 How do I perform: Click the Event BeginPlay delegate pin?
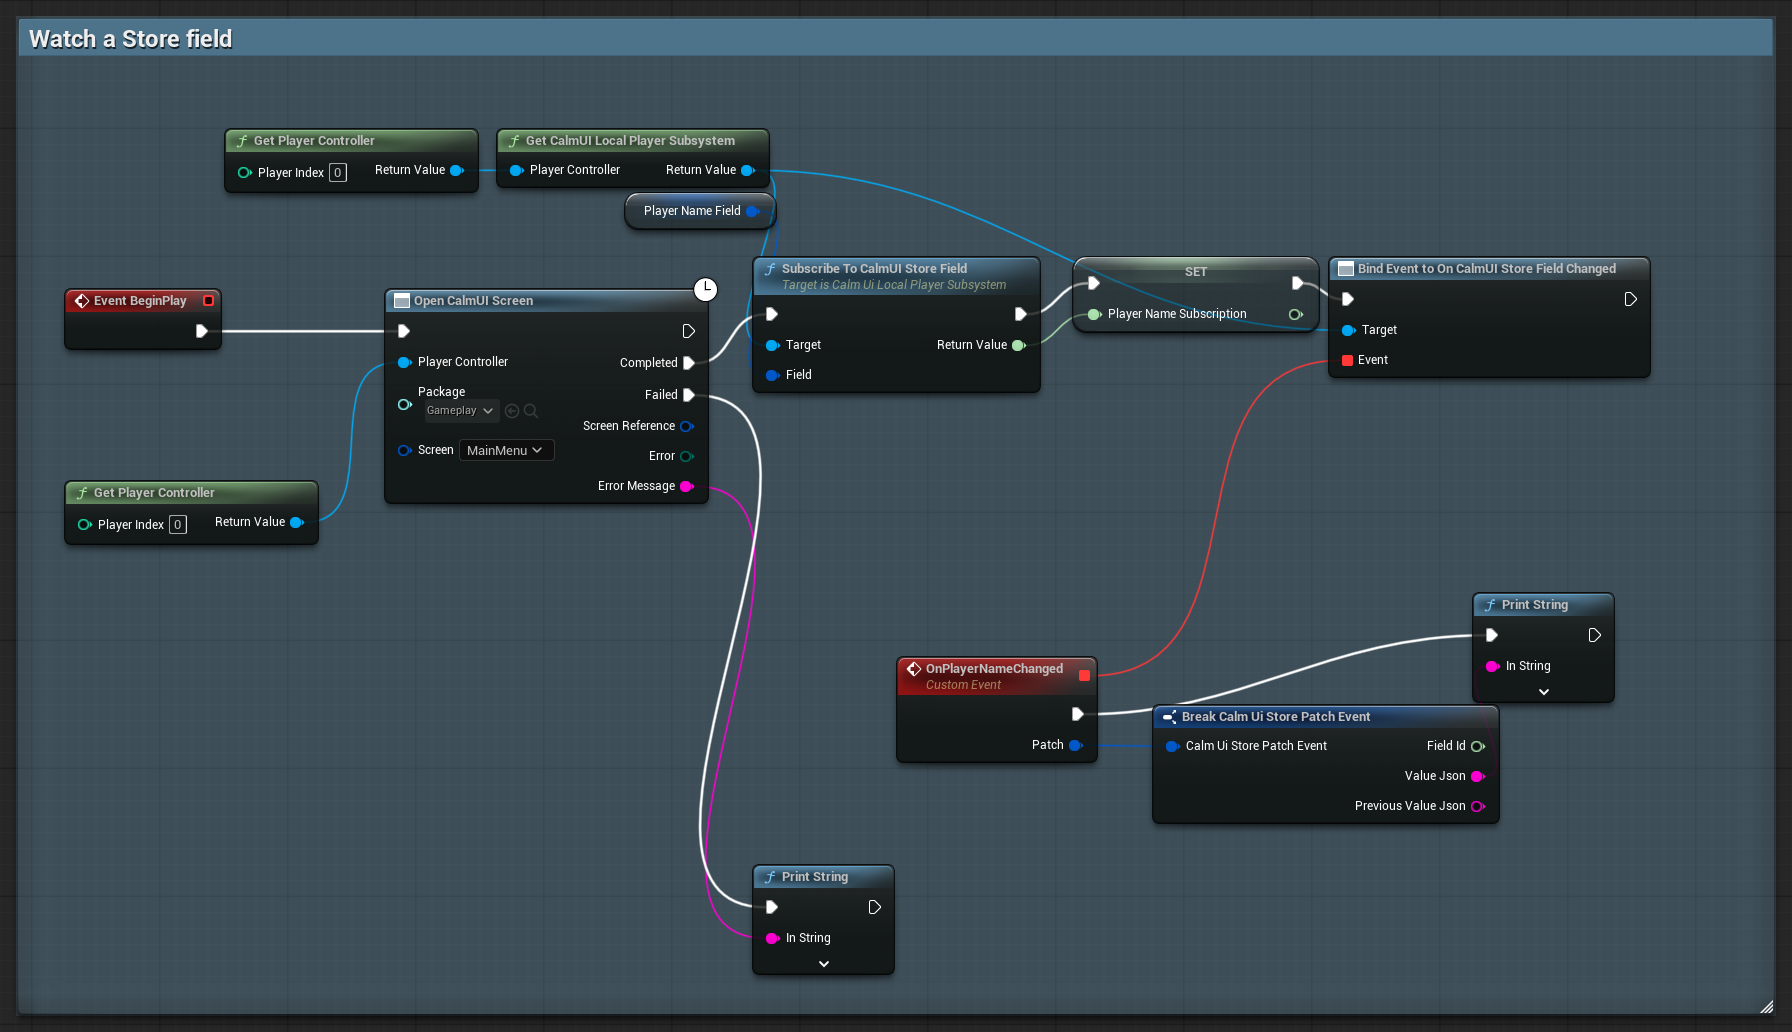(x=208, y=300)
